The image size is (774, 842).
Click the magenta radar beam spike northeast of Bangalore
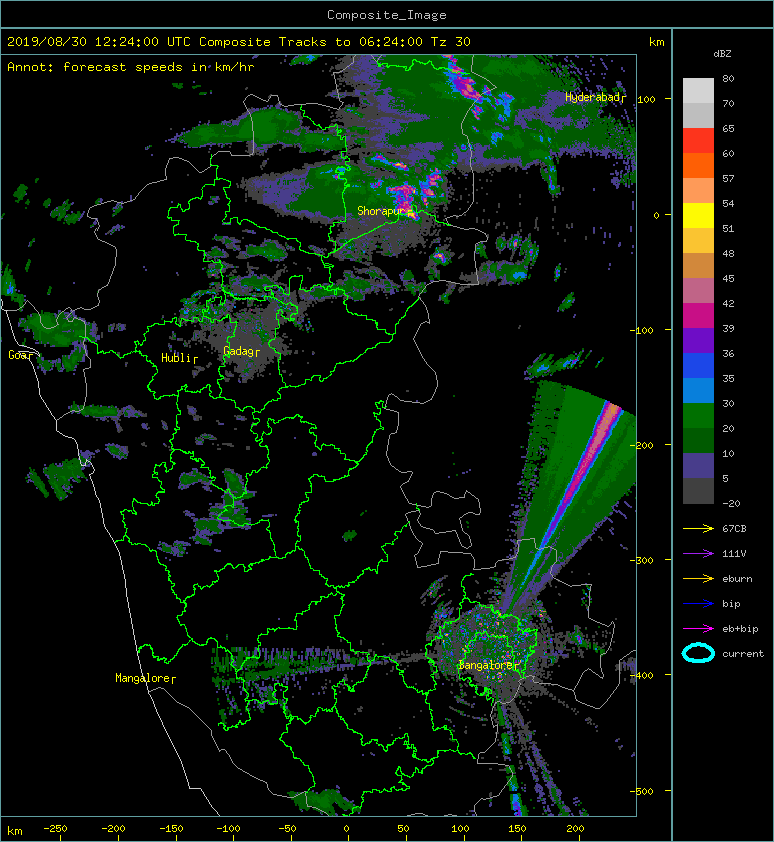[583, 473]
